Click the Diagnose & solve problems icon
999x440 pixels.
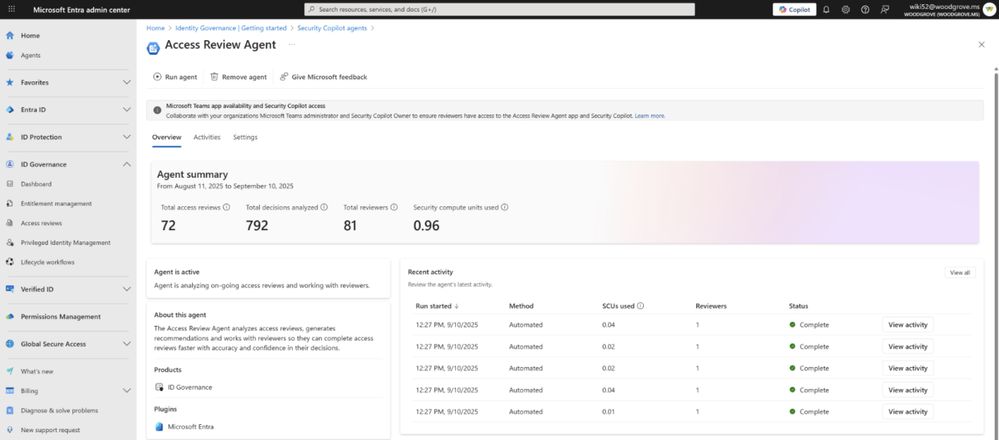point(10,411)
